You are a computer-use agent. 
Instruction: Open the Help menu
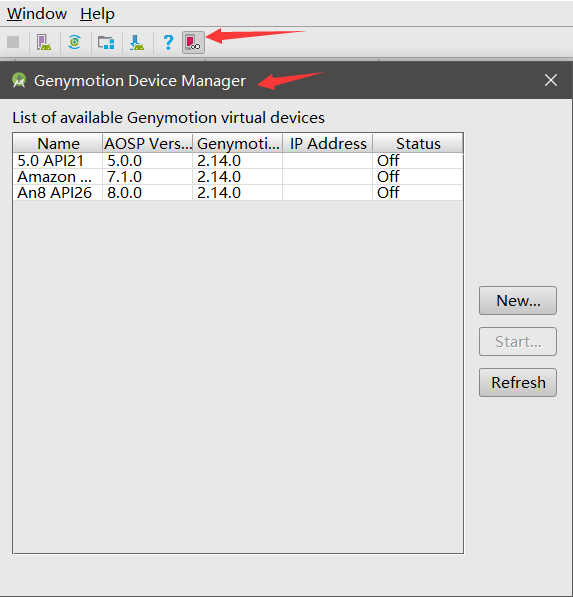click(97, 14)
